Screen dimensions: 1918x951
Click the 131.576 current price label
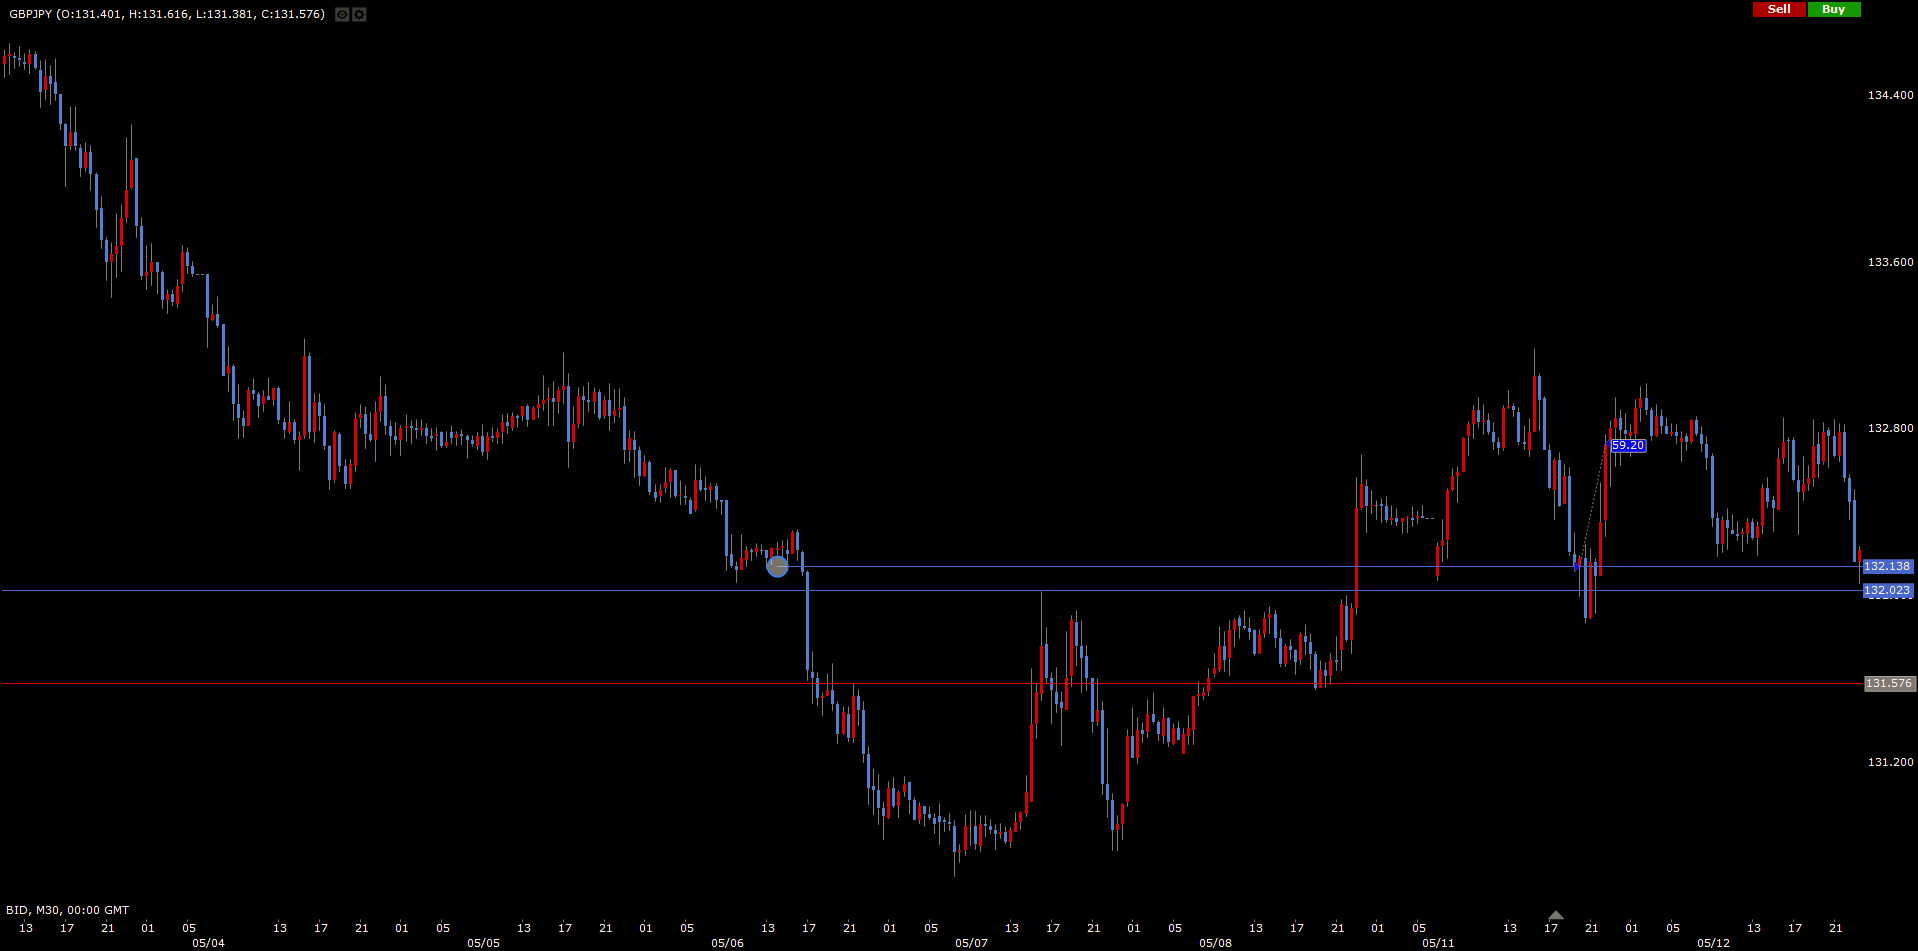[x=1888, y=684]
